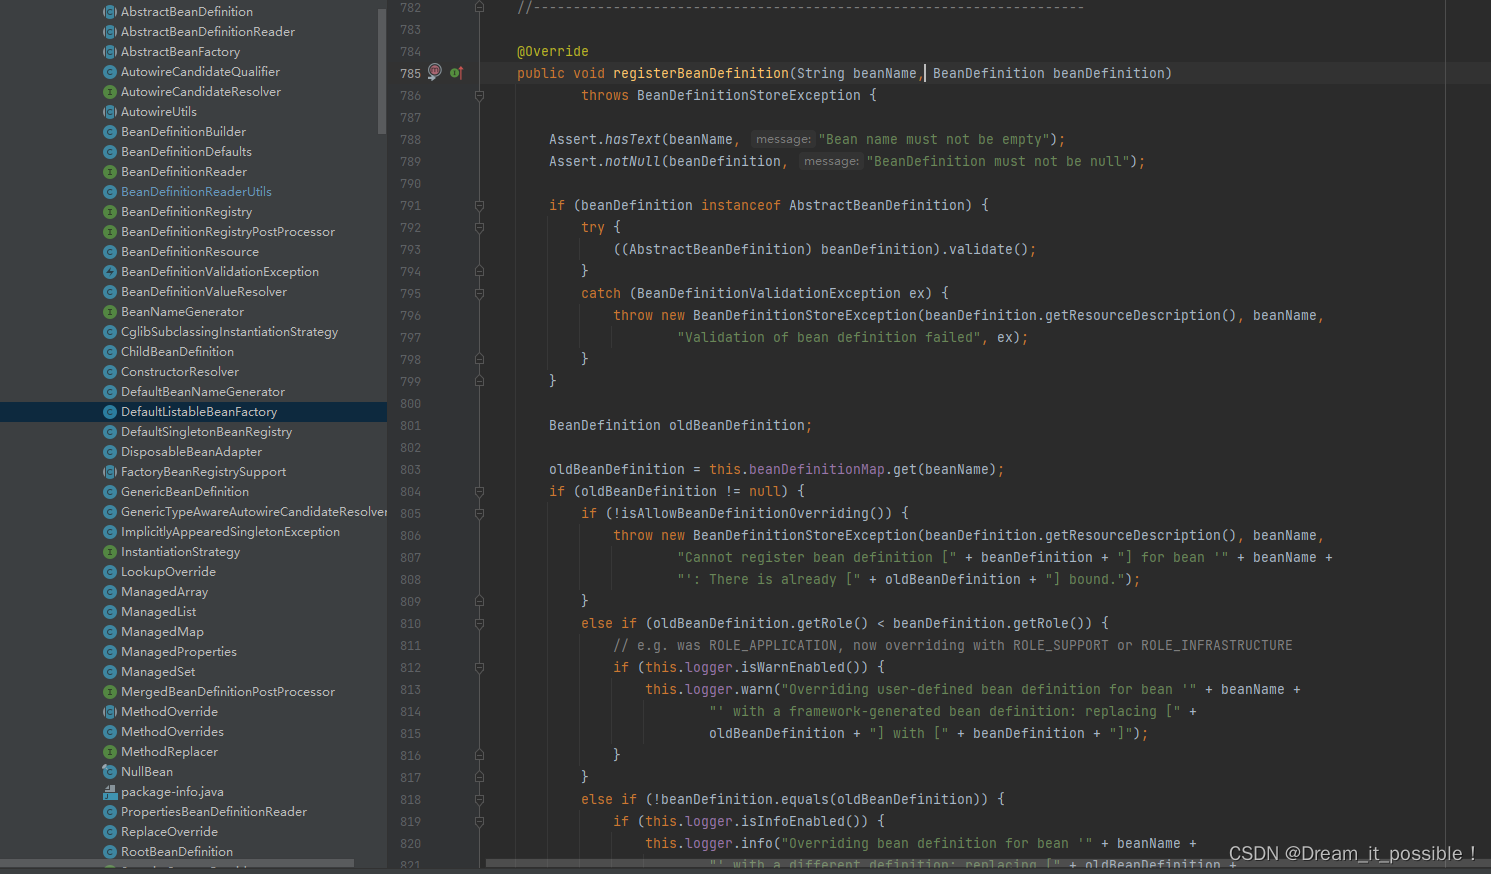Screen dimensions: 1491x874
Task: Fold the else-if block on line 818
Action: 479,800
